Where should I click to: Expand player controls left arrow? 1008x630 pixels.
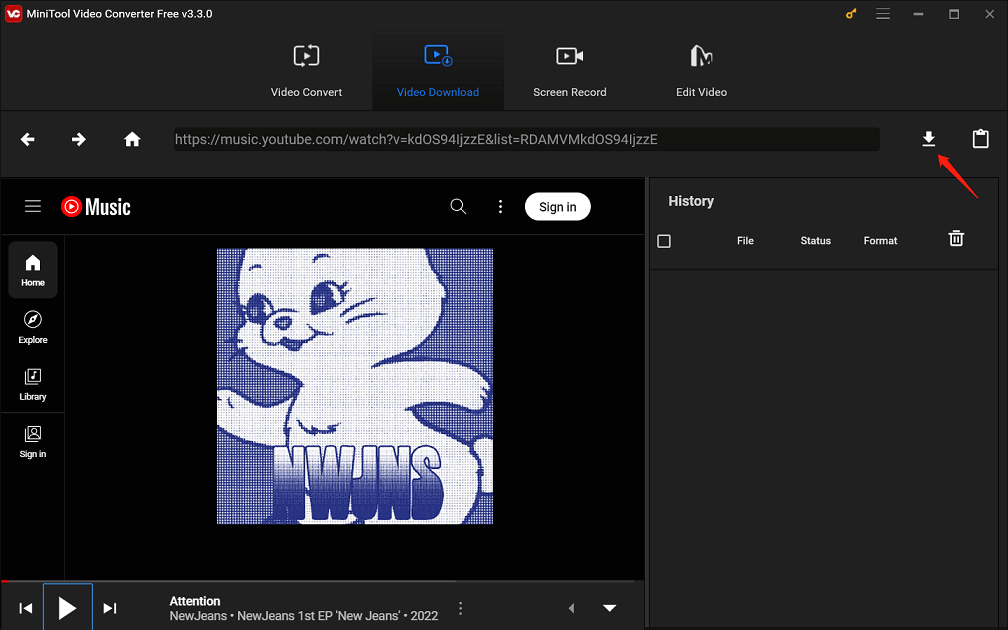pos(571,608)
